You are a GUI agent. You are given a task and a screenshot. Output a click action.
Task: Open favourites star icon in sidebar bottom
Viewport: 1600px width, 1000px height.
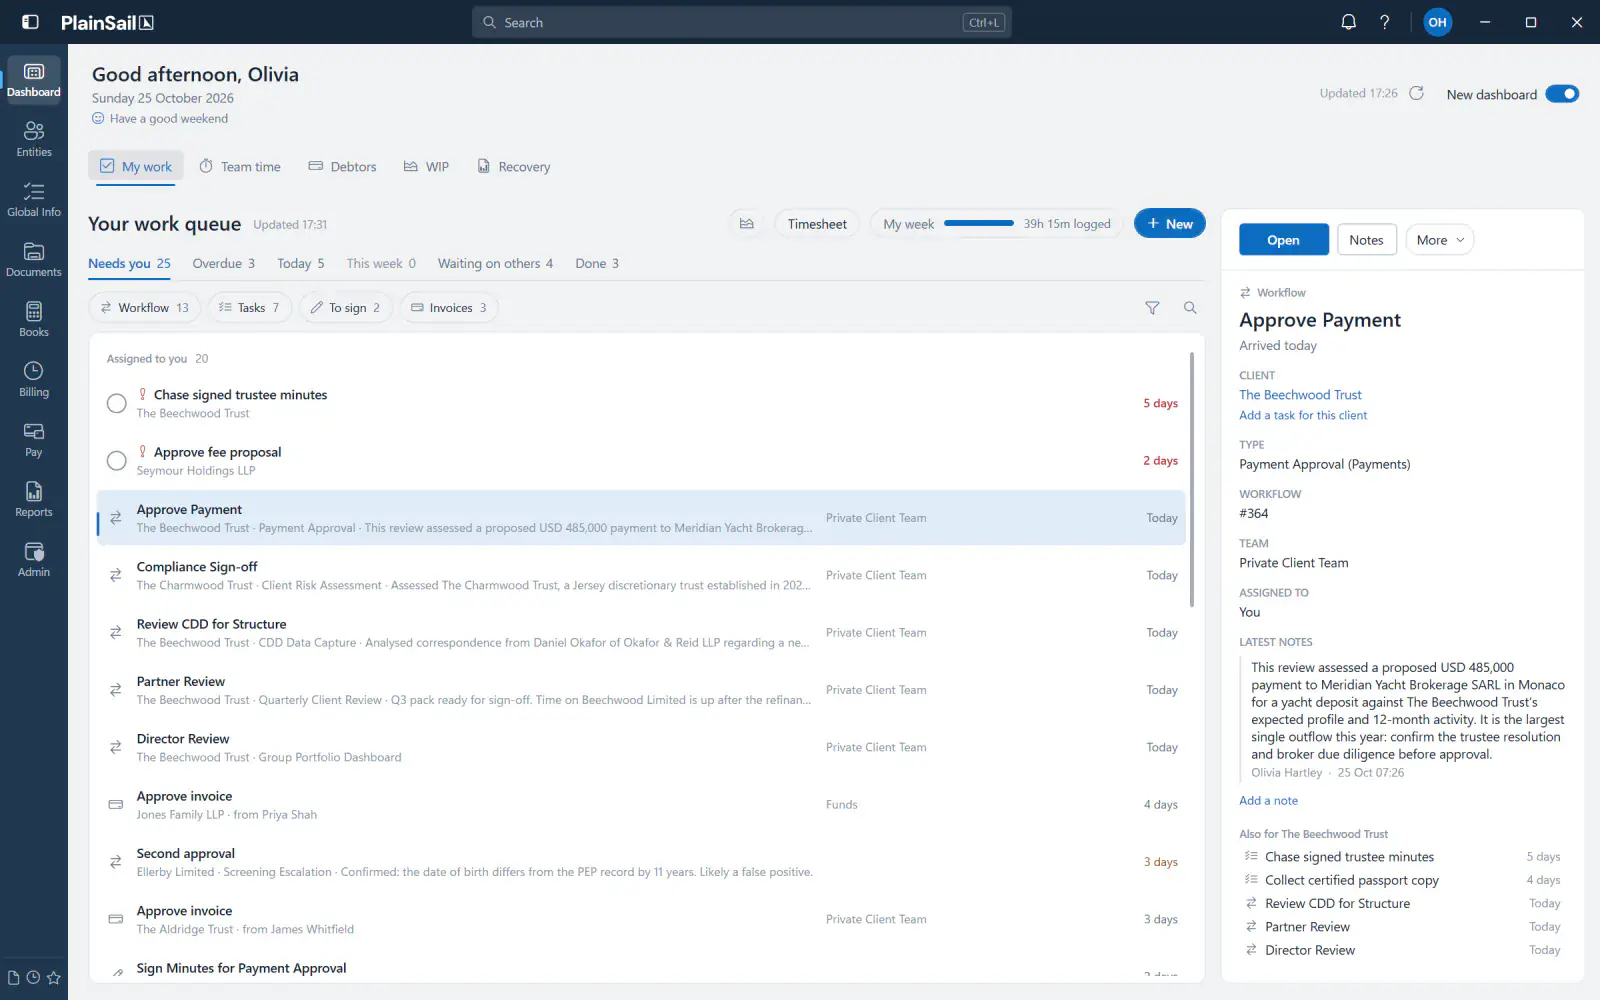pos(54,978)
